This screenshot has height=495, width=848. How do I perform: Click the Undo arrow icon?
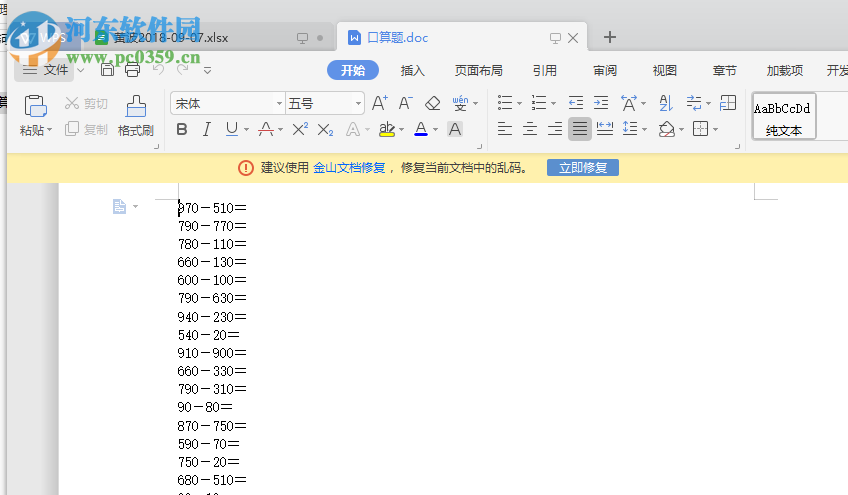158,69
